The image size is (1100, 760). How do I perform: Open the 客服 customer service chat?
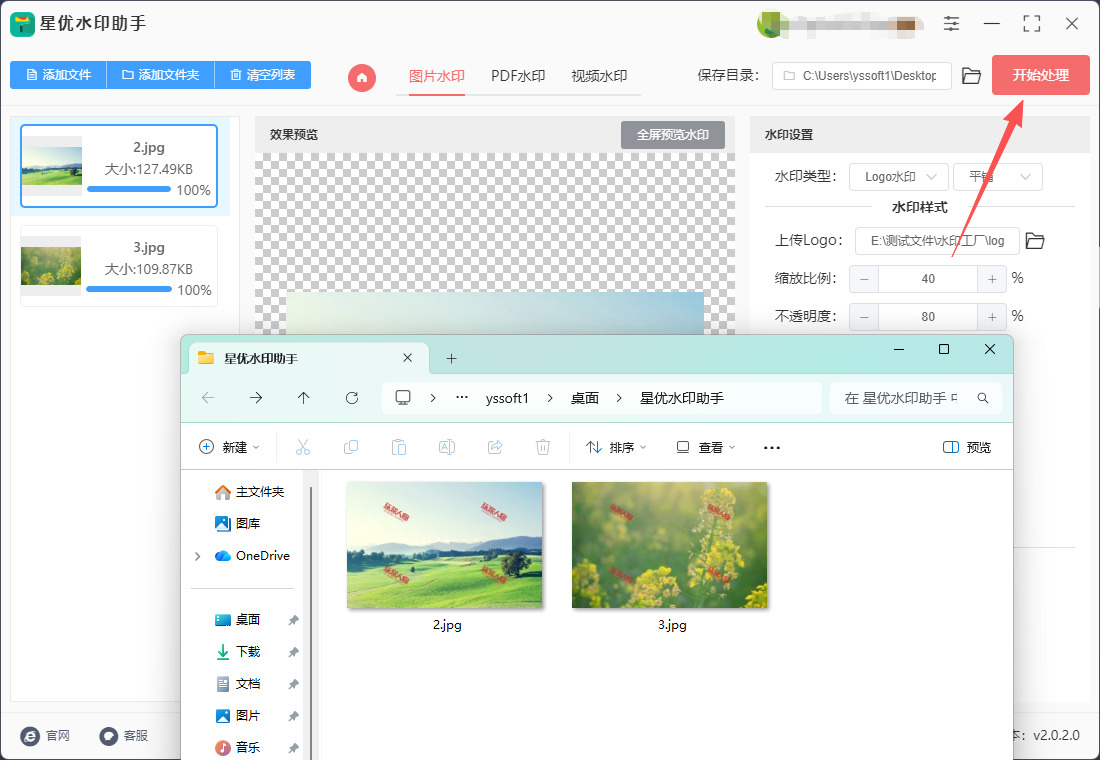[x=109, y=735]
